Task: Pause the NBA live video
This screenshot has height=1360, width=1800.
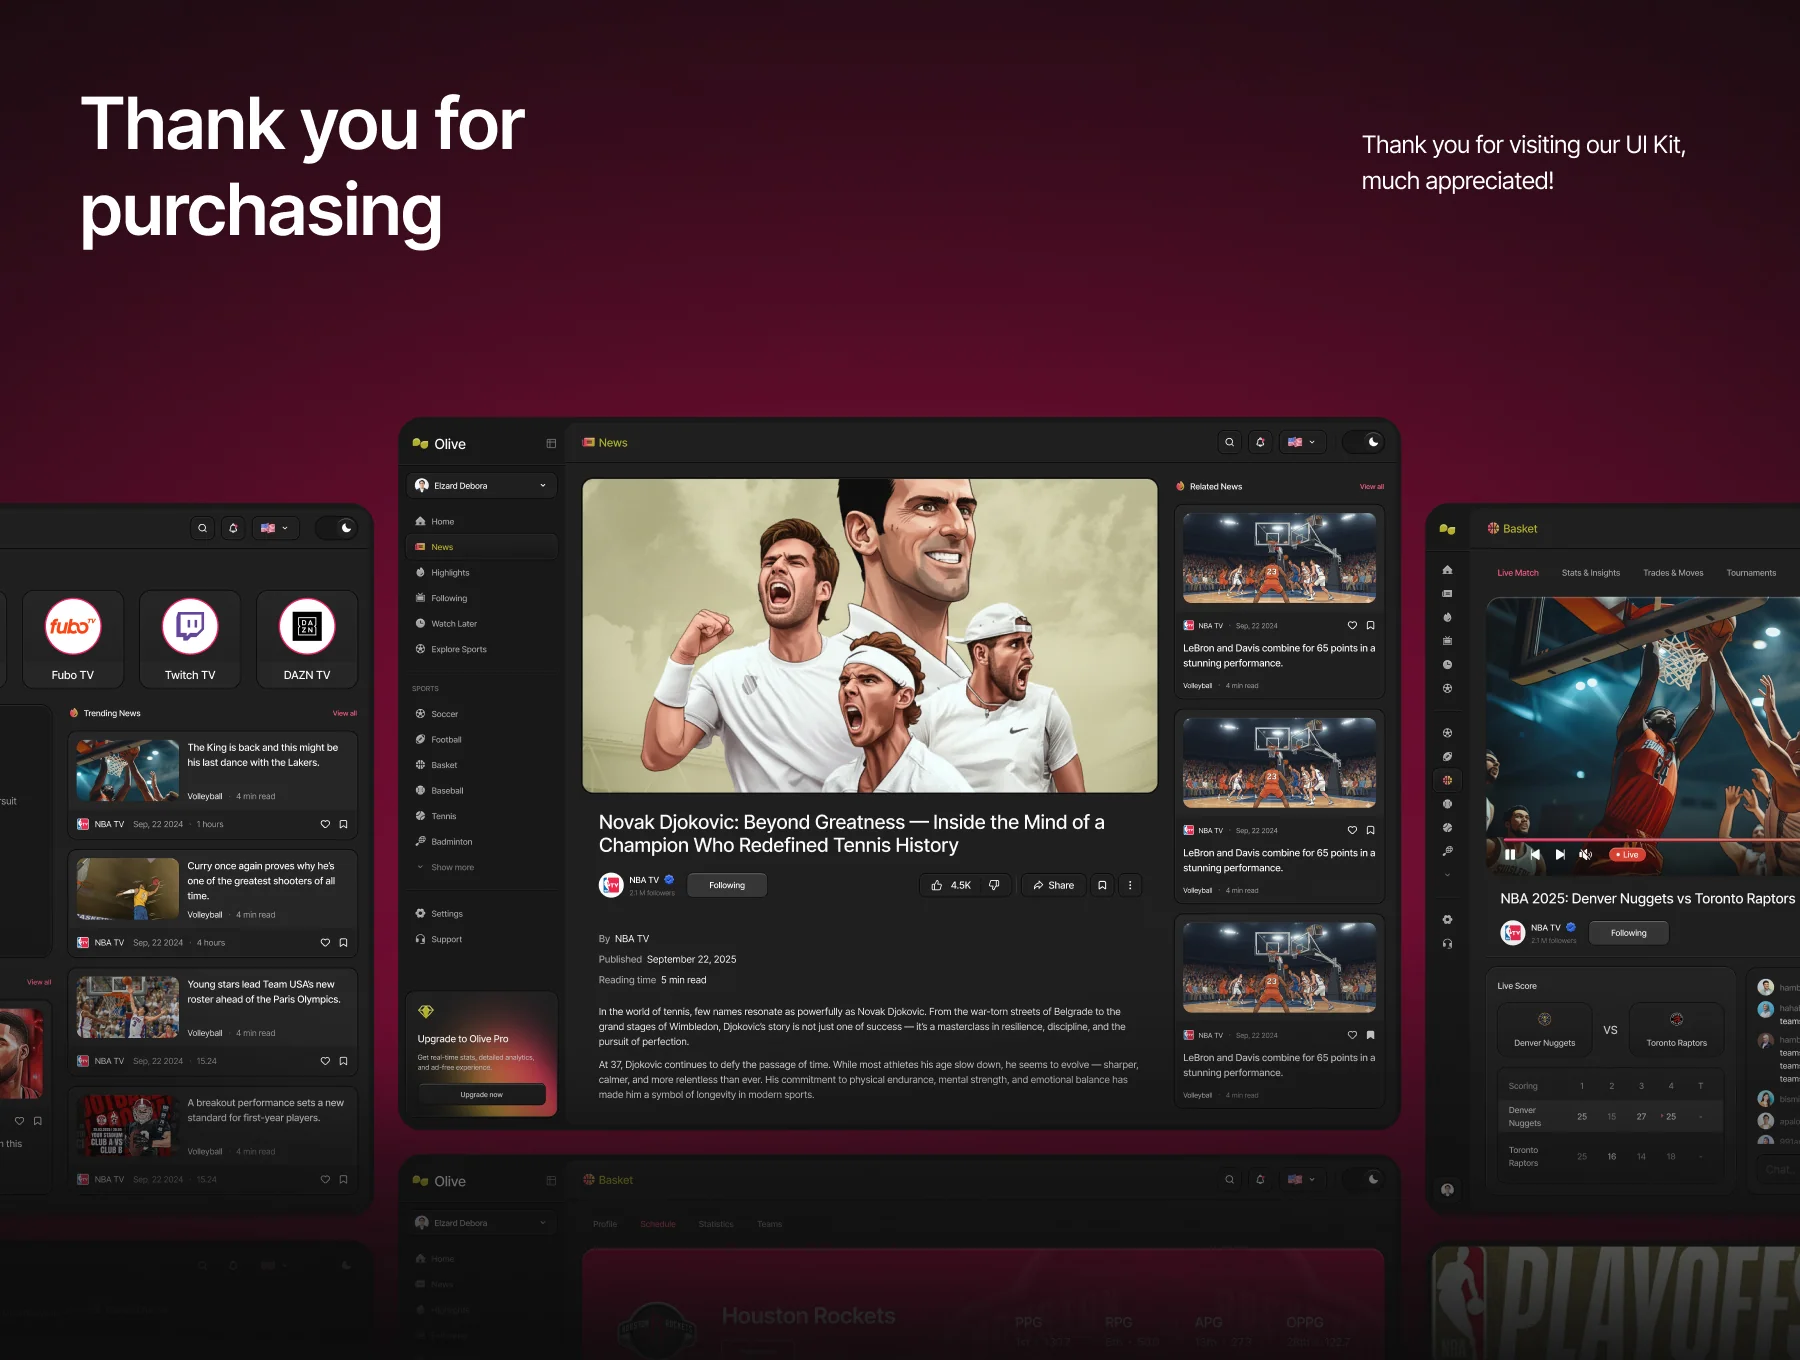Action: (1509, 855)
